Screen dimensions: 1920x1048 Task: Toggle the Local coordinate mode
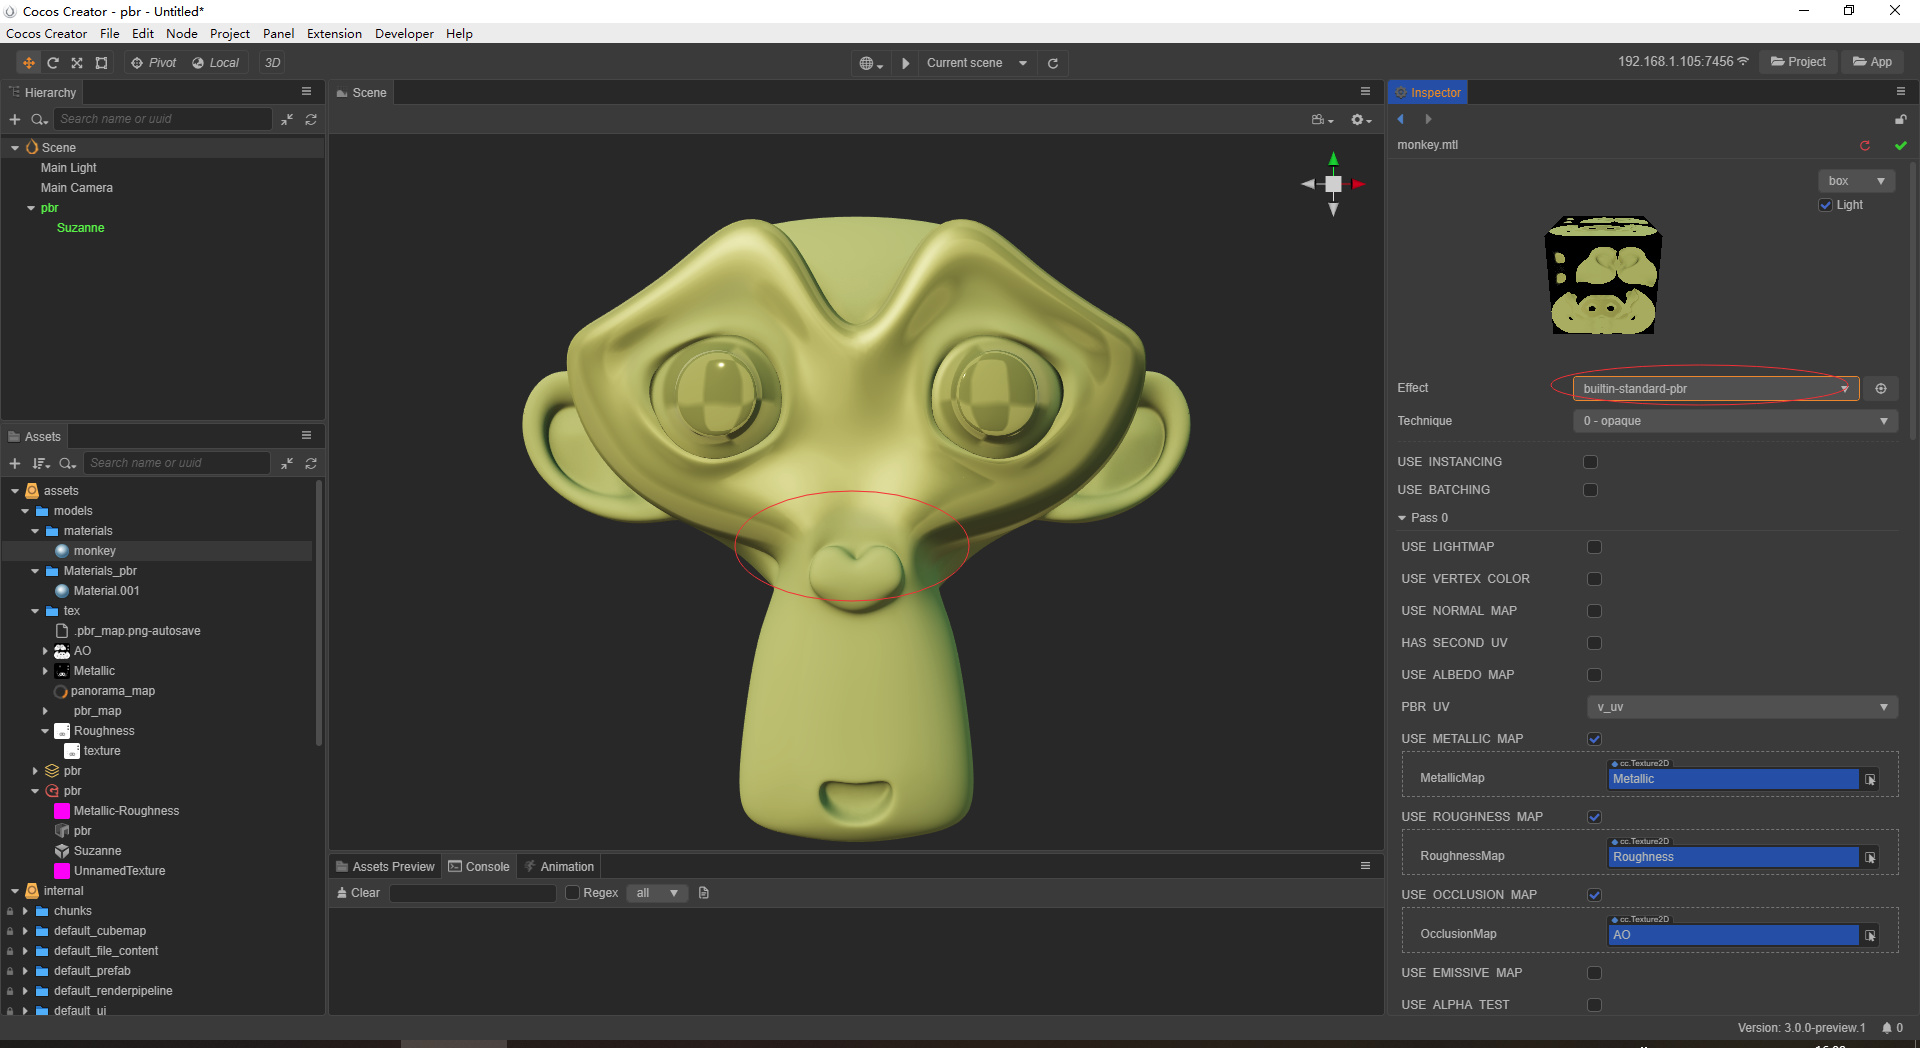(215, 63)
